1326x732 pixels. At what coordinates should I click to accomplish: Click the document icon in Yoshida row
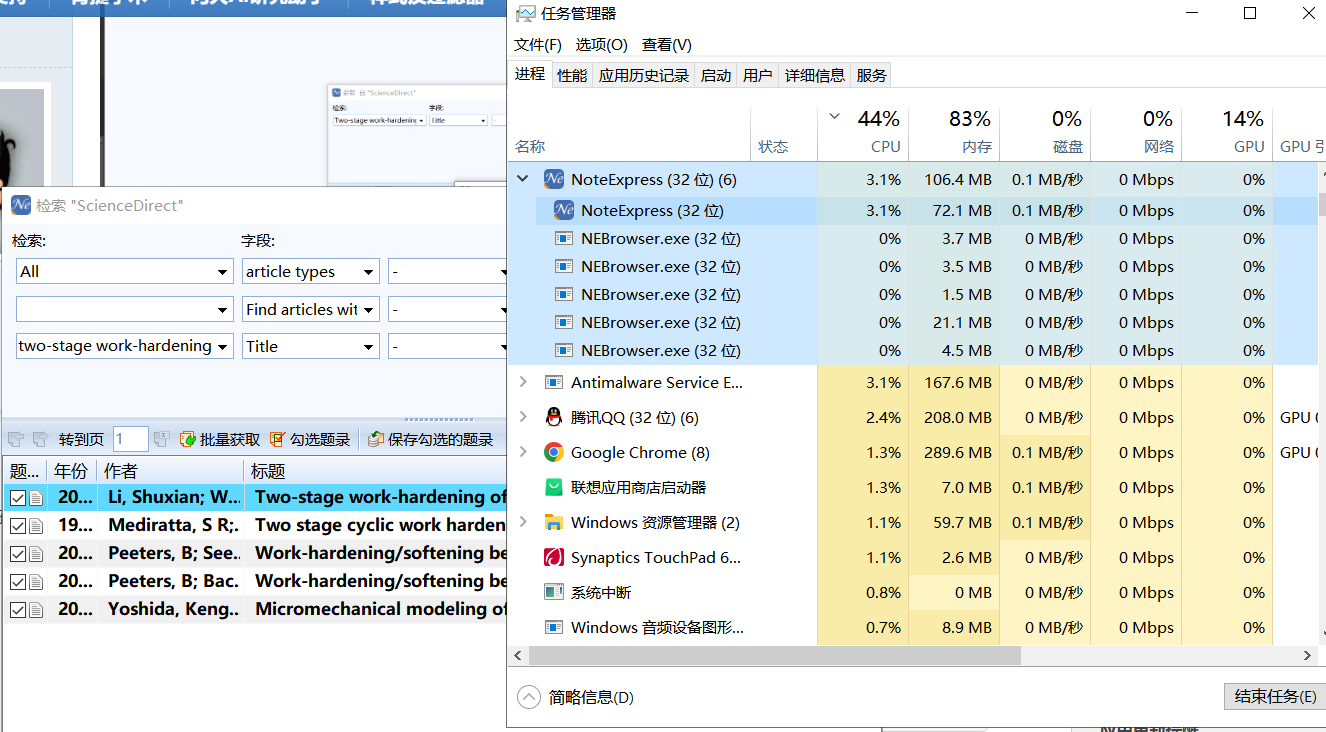click(36, 609)
